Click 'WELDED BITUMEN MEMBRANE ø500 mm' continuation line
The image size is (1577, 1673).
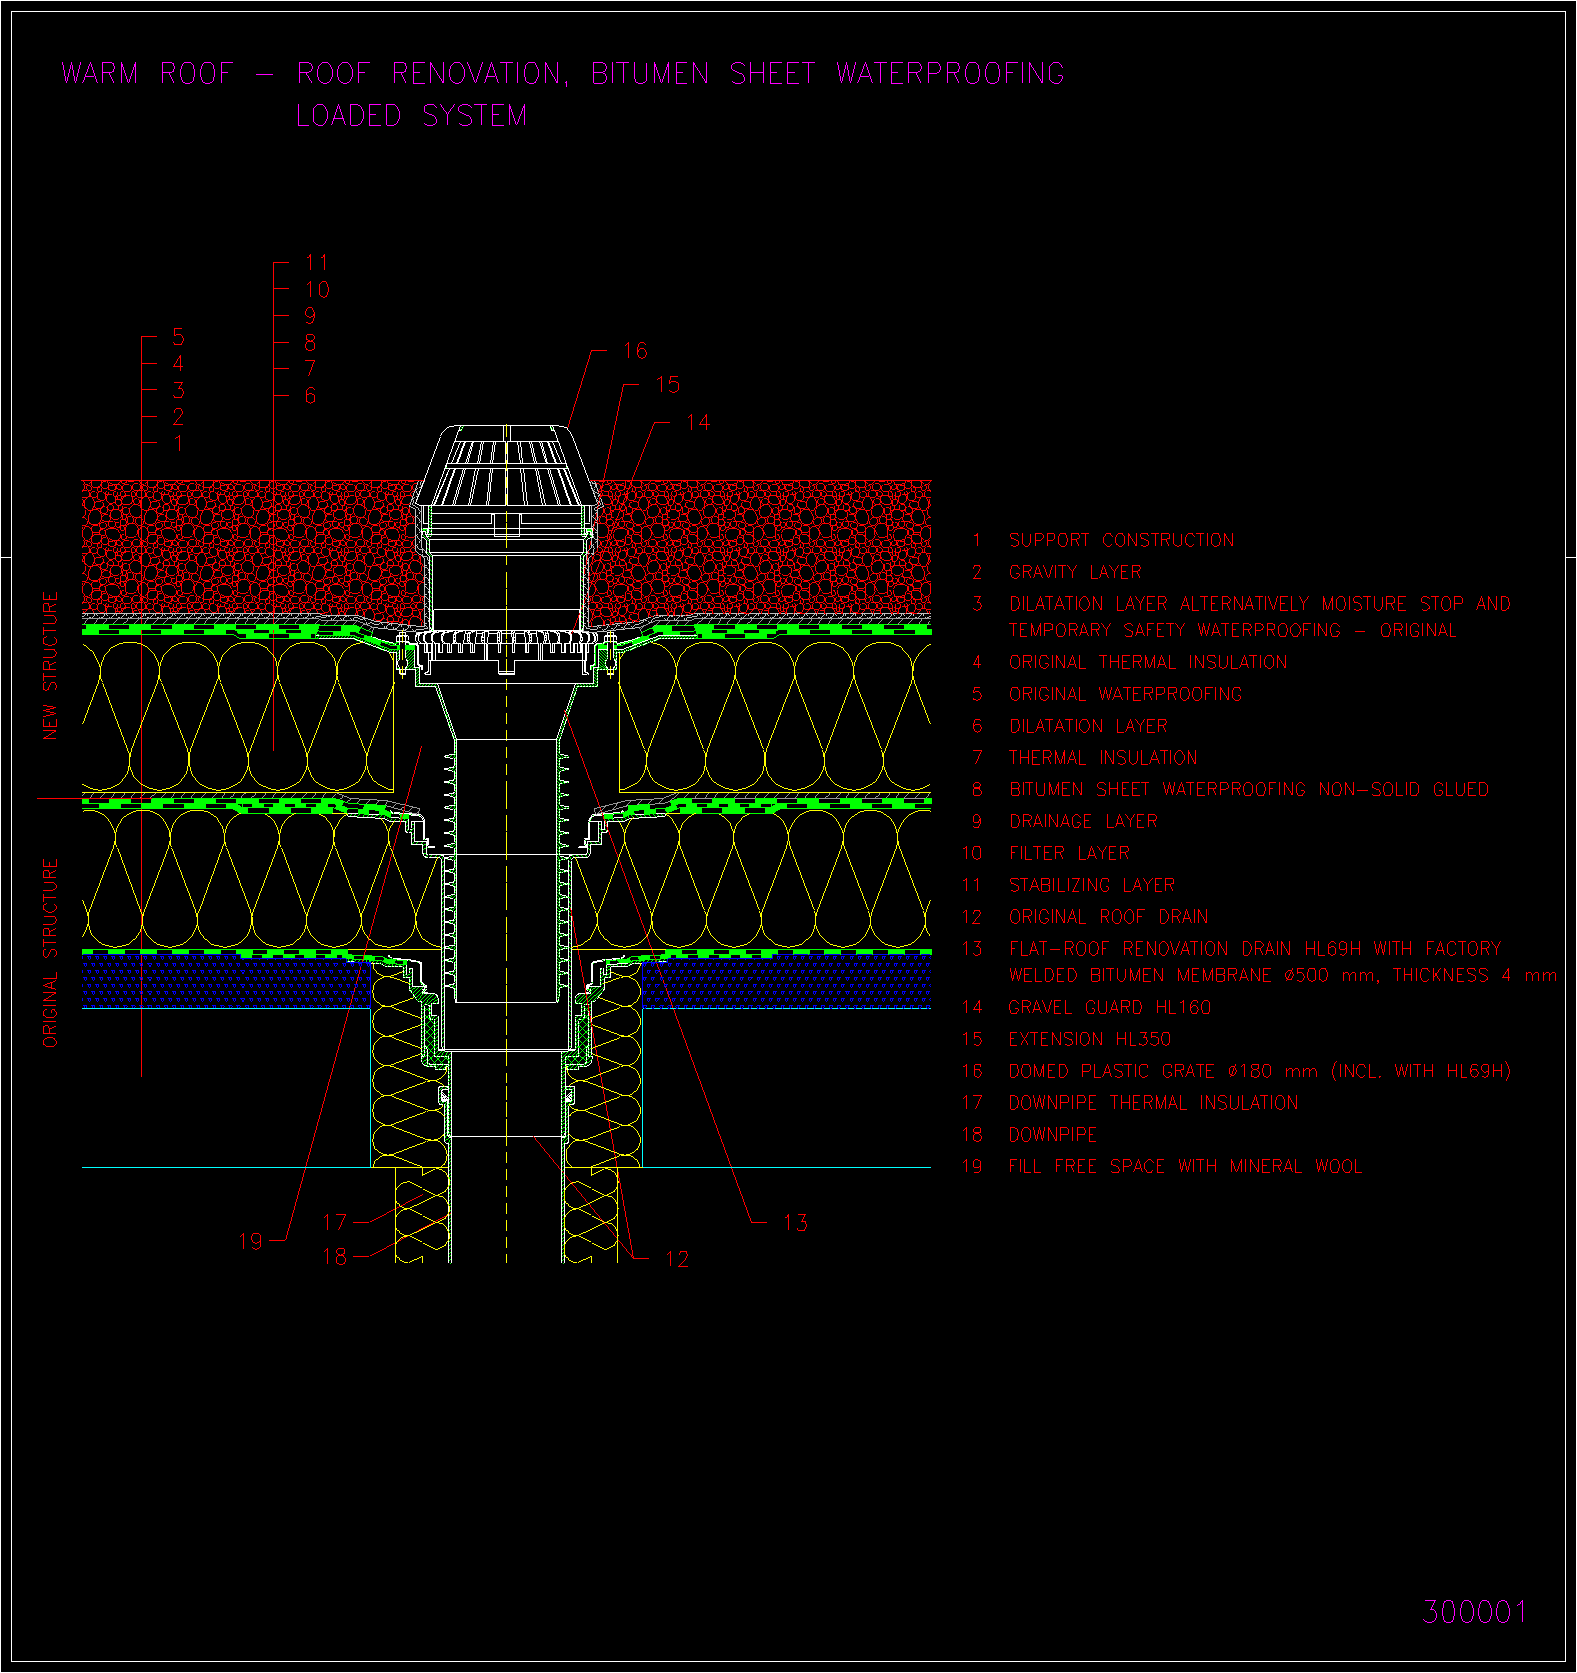1283,975
